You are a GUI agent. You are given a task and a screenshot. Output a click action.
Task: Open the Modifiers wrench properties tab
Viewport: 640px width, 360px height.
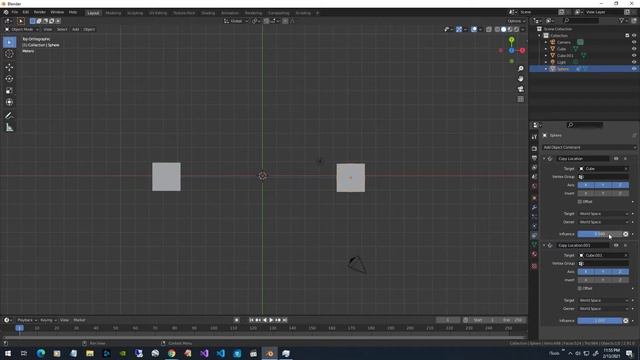click(534, 207)
